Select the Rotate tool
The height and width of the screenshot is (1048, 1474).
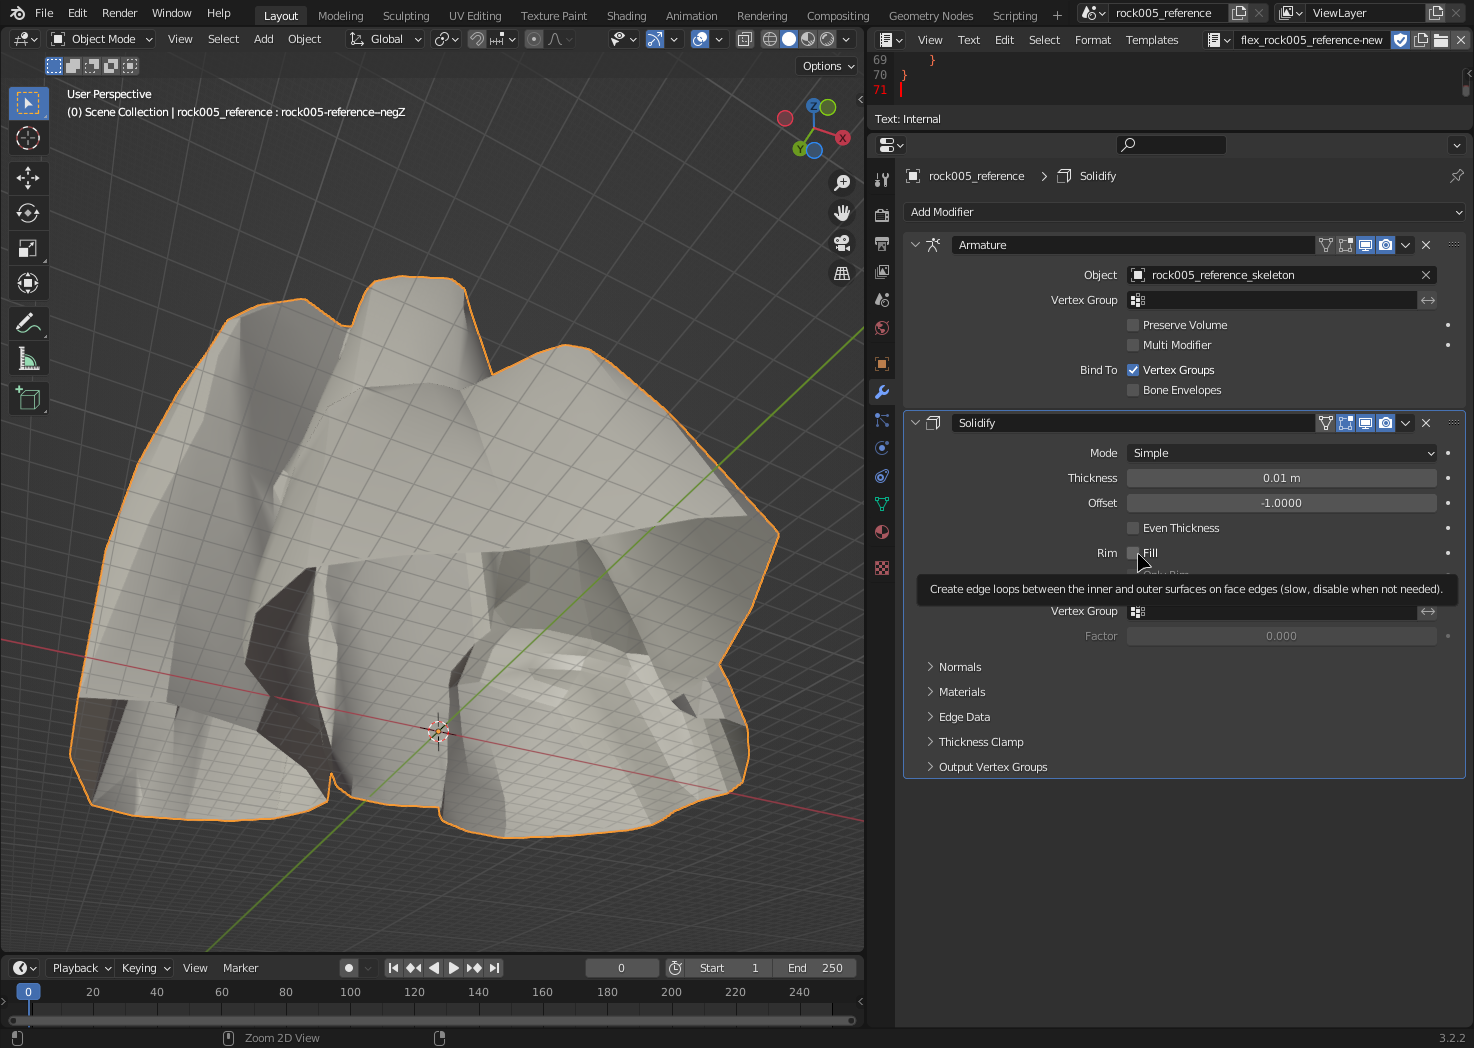[28, 213]
